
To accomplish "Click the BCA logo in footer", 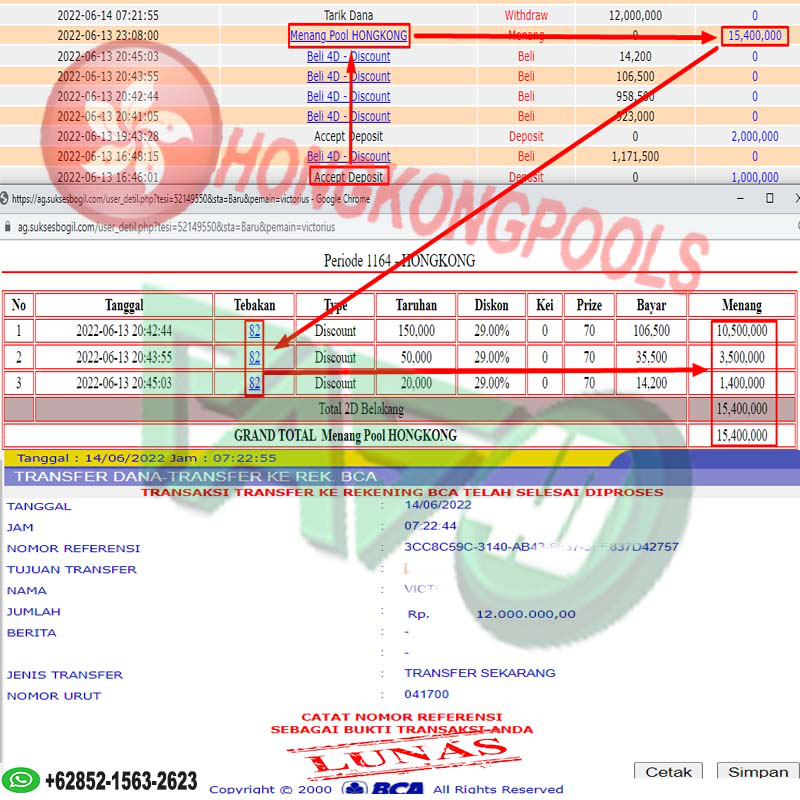I will 383,789.
